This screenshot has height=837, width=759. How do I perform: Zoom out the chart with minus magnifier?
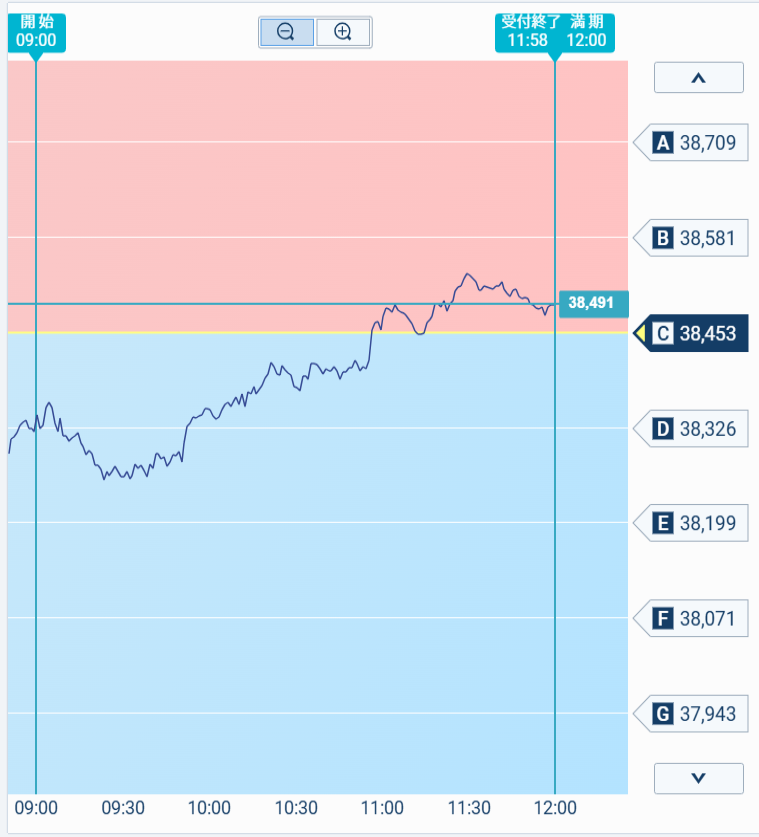coord(287,32)
